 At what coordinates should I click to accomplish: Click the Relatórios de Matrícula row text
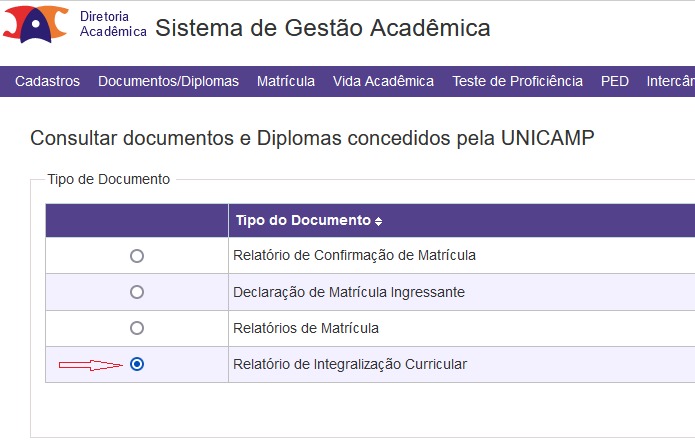pos(306,328)
